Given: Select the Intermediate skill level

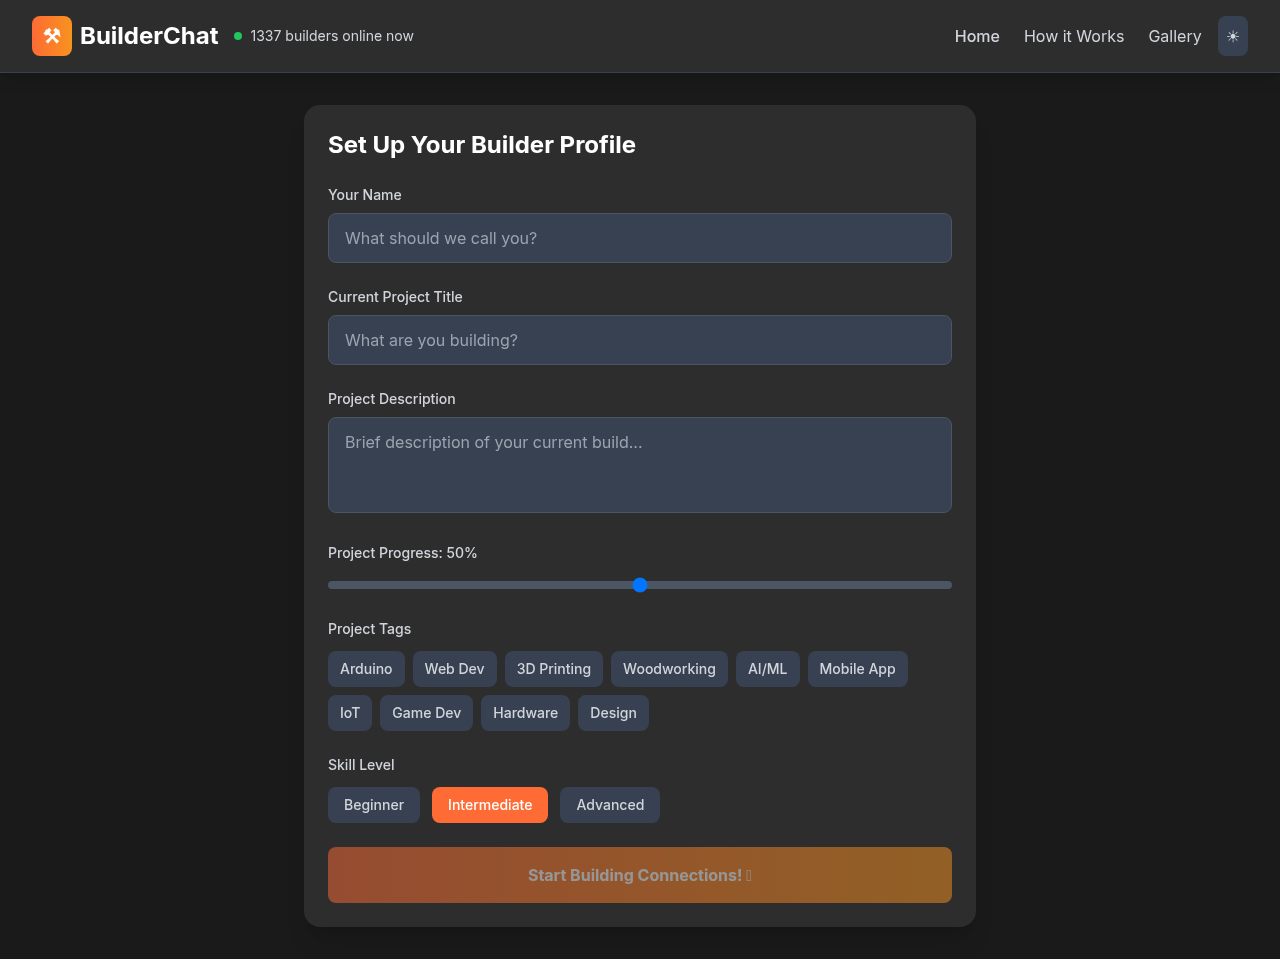Looking at the screenshot, I should (489, 804).
